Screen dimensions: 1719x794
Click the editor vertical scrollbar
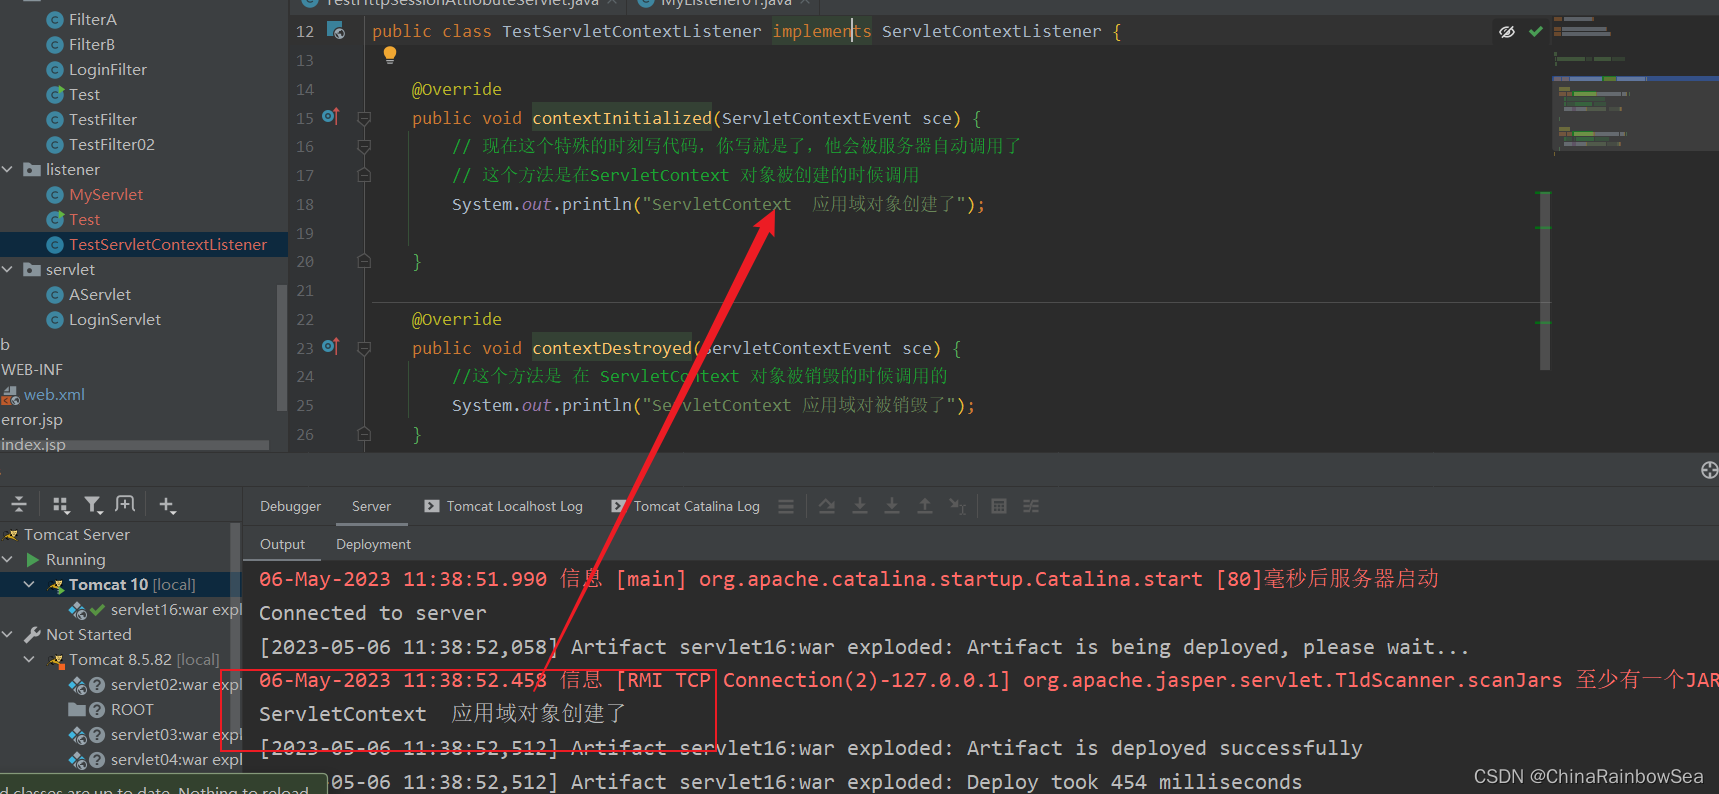[x=1545, y=280]
